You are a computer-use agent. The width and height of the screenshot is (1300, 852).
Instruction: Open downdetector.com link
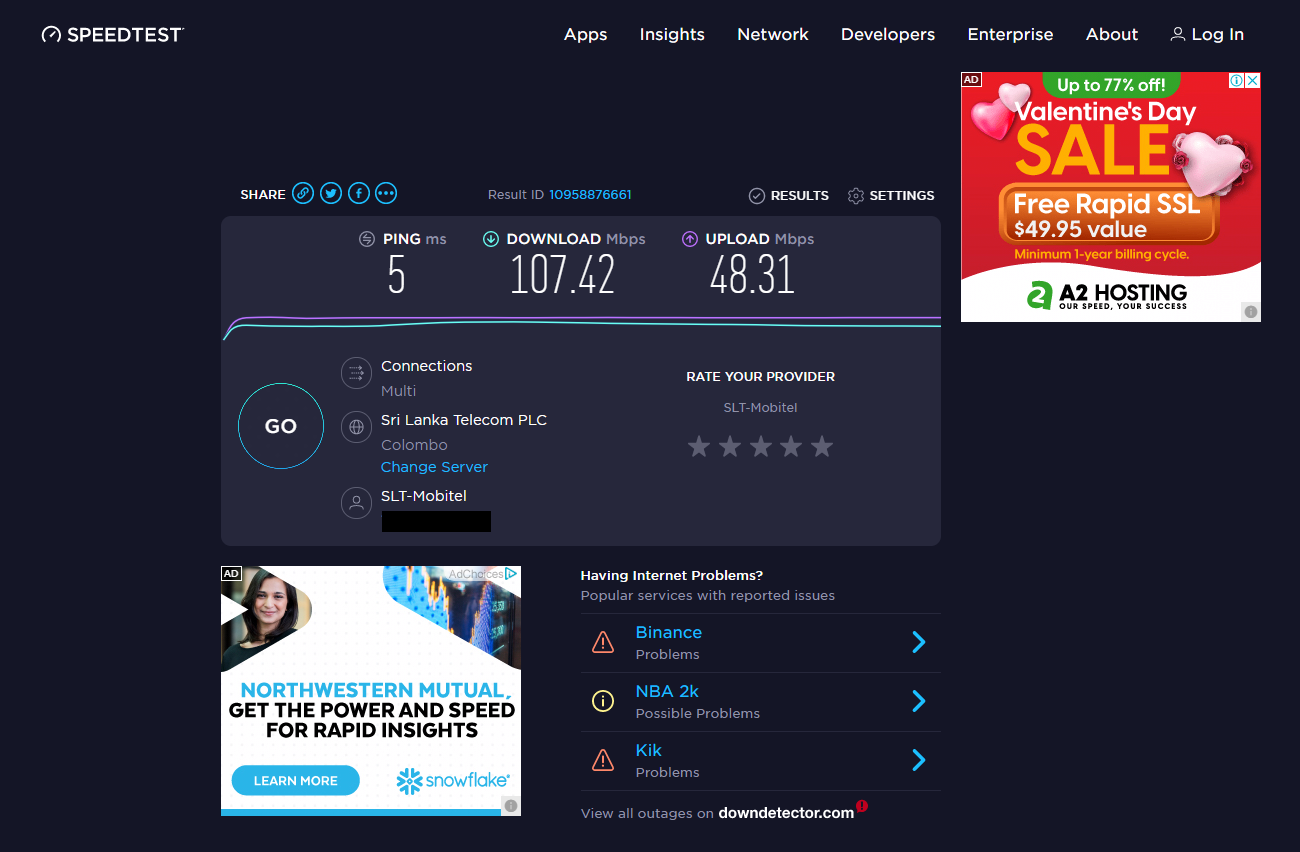pos(786,813)
